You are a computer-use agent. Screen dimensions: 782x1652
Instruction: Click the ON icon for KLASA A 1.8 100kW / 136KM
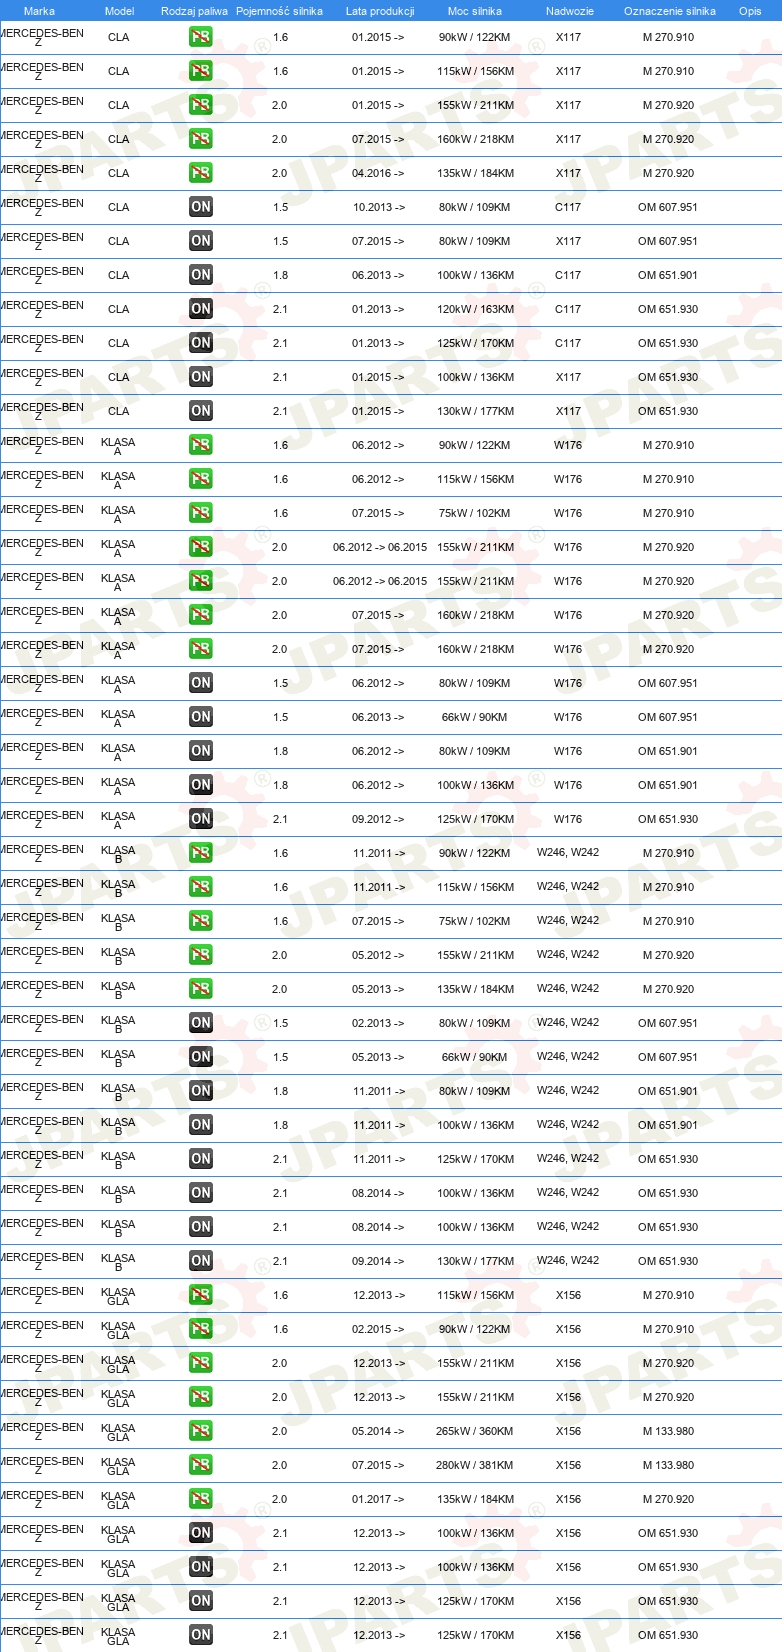coord(201,785)
